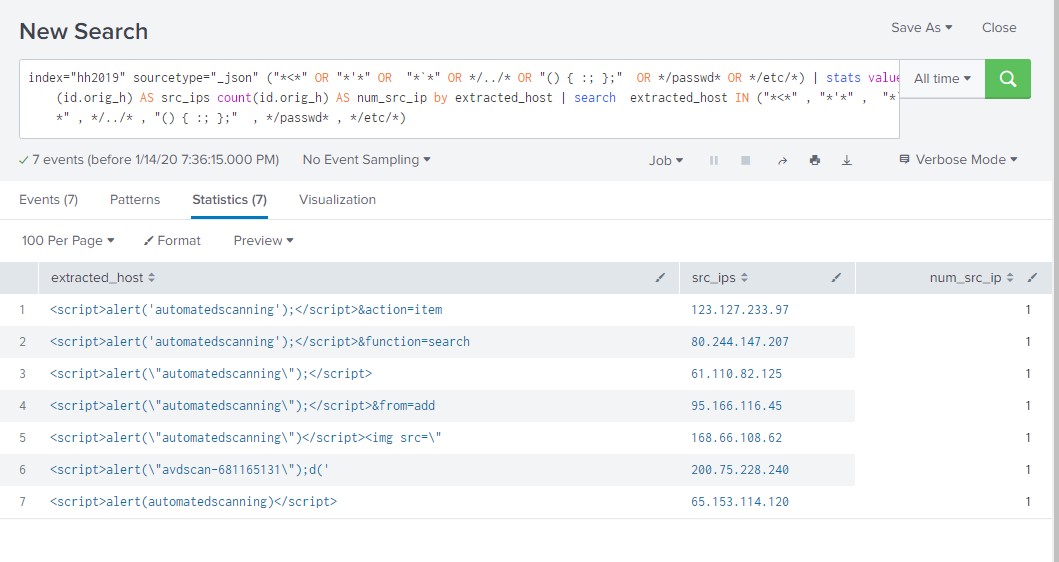Click format pencil on src_ips column
1059x562 pixels.
pos(838,278)
